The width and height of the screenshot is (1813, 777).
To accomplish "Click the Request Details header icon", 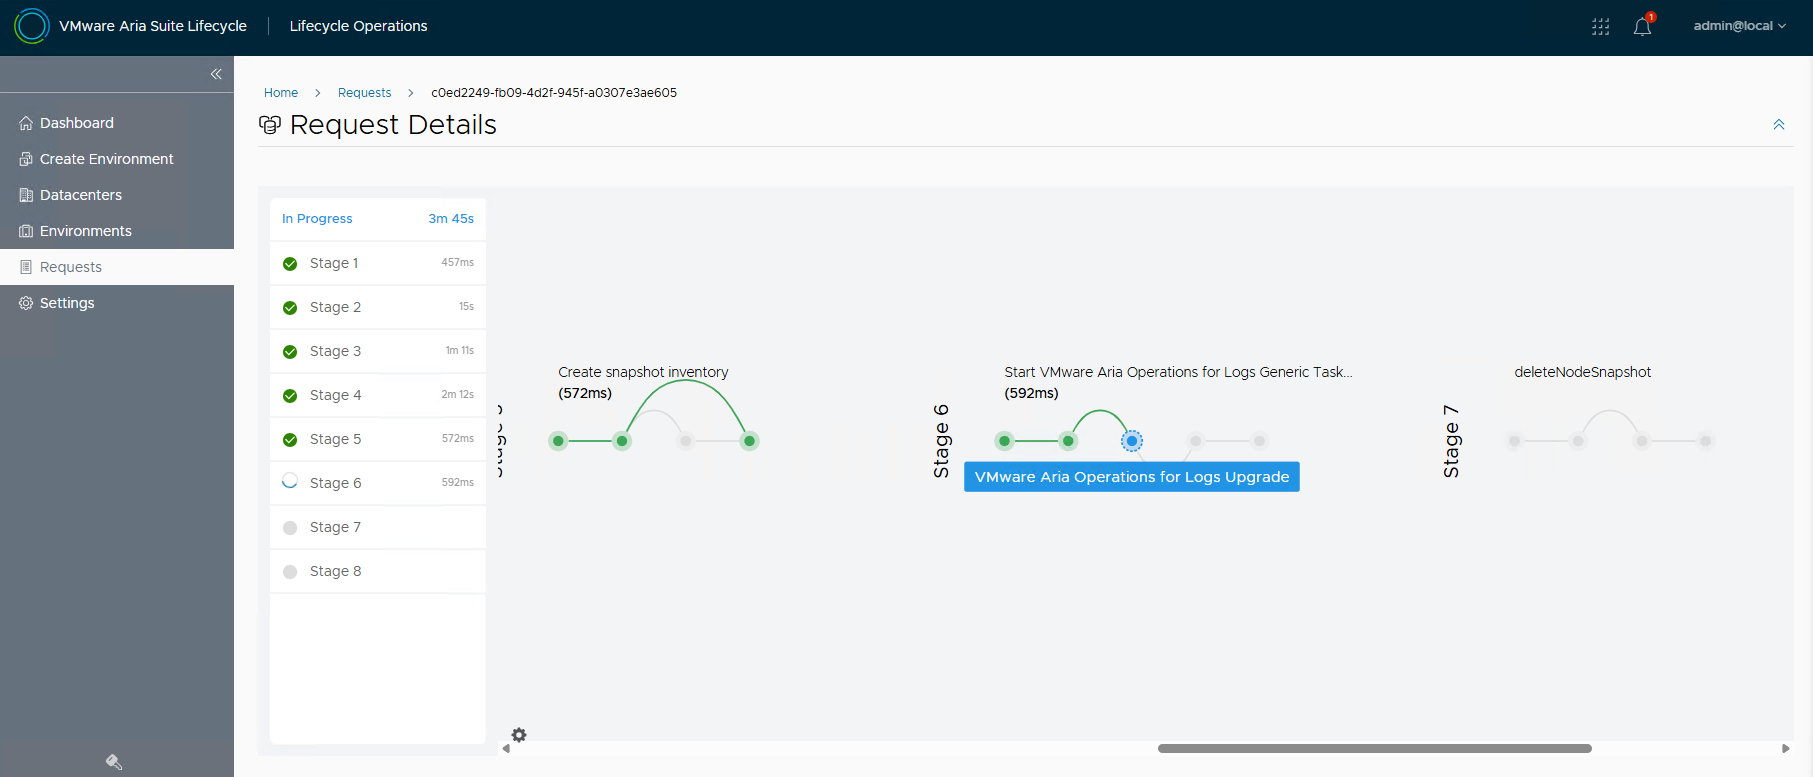I will [269, 125].
